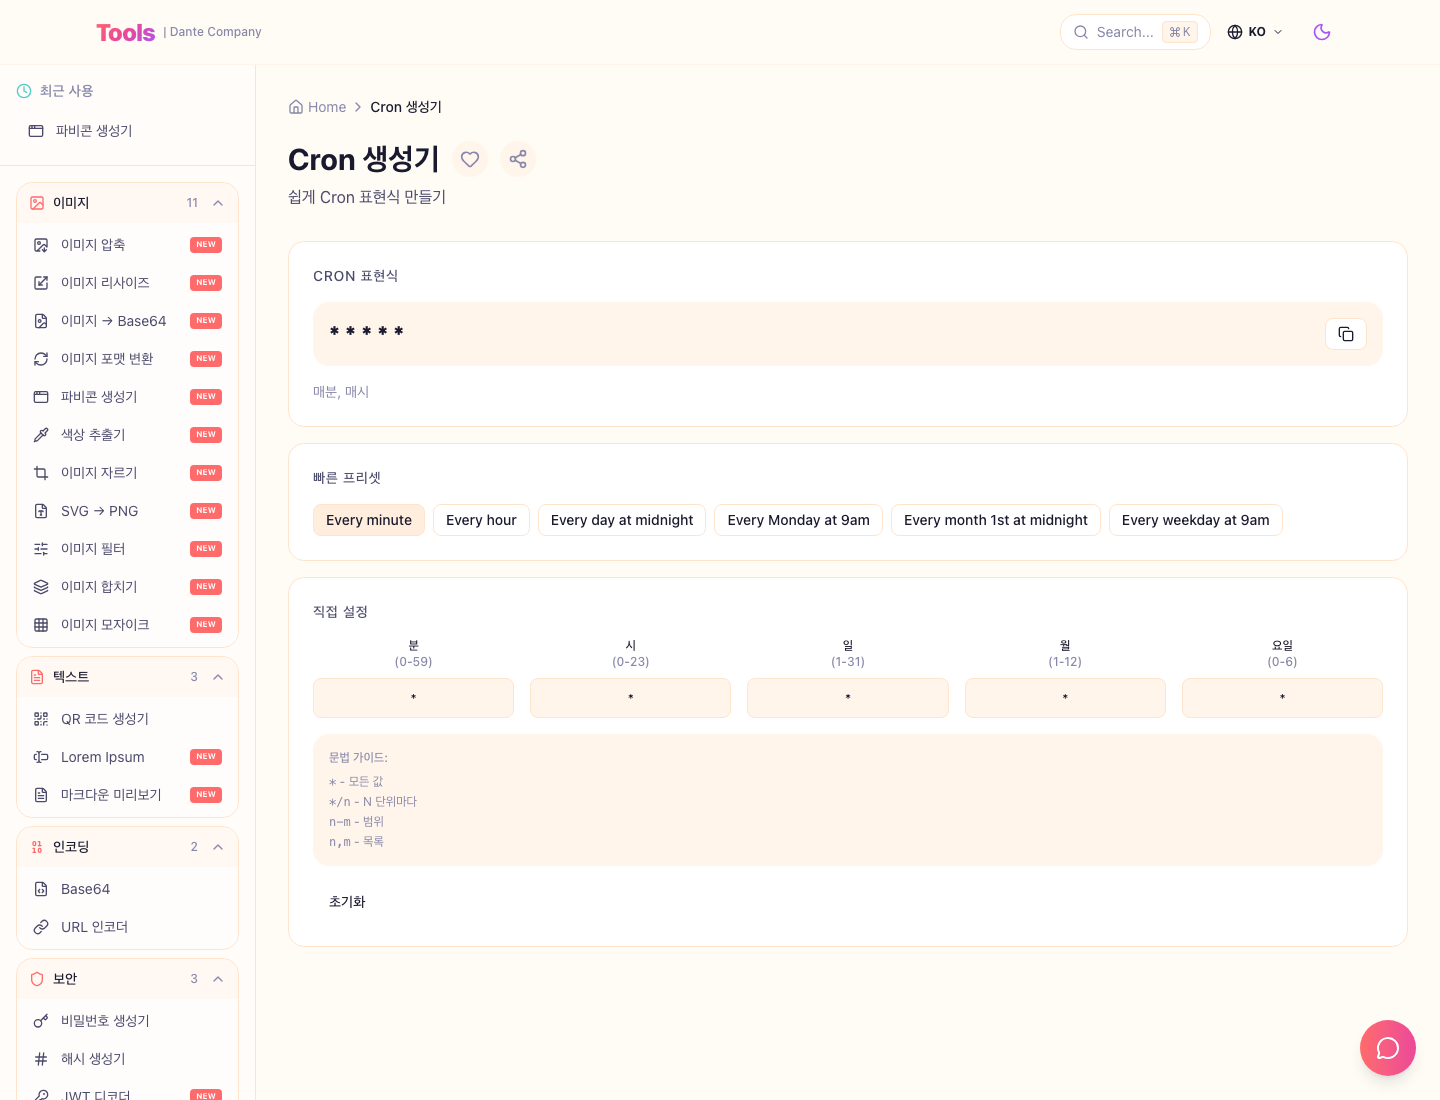Select Every weekday at 9am preset
This screenshot has height=1100, width=1440.
coord(1196,520)
